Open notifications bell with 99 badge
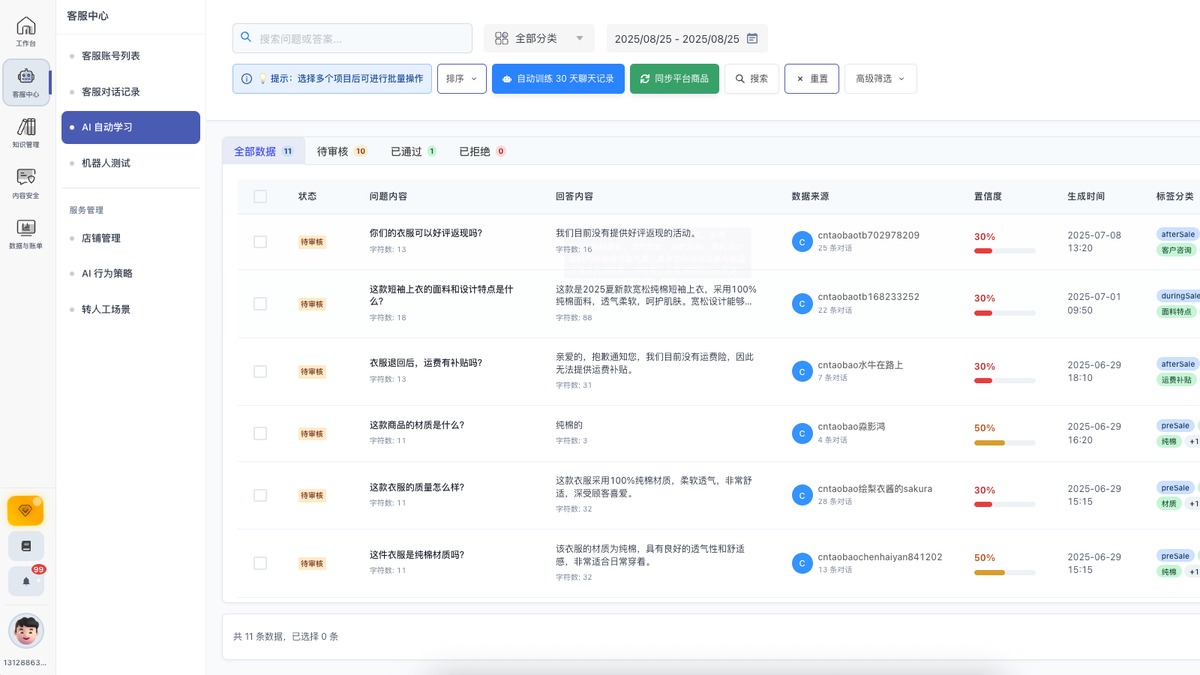This screenshot has width=1200, height=675. tap(26, 581)
